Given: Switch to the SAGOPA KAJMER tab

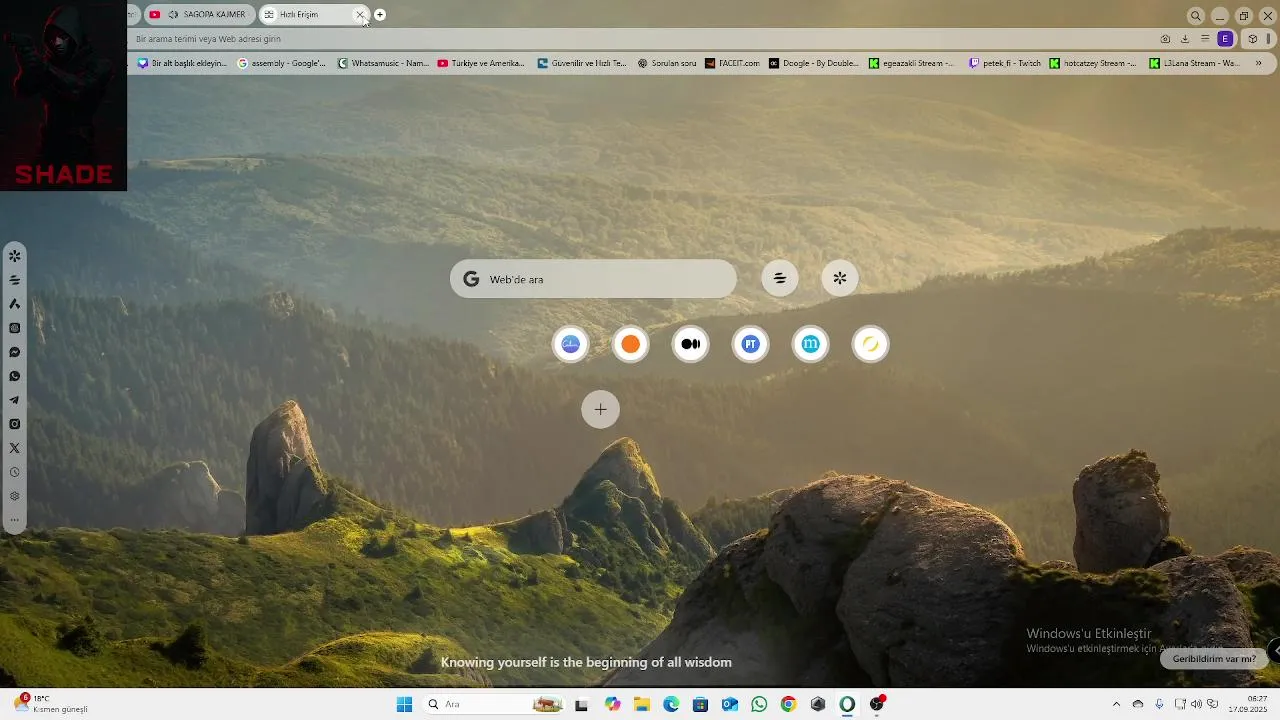Looking at the screenshot, I should point(199,15).
